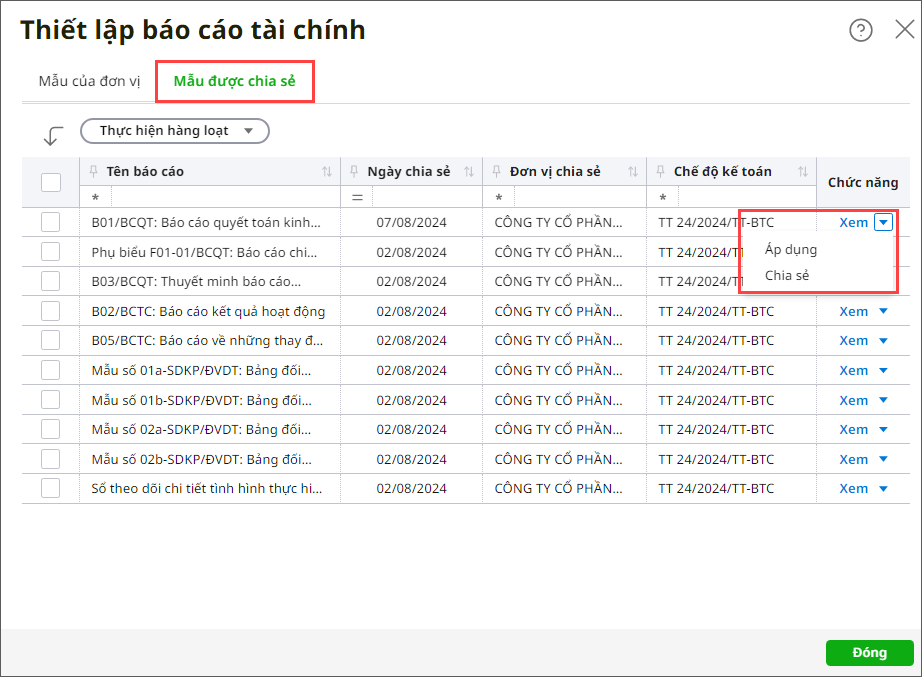
Task: Check the Sổ theo dõi chi tiết row
Action: tap(51, 488)
